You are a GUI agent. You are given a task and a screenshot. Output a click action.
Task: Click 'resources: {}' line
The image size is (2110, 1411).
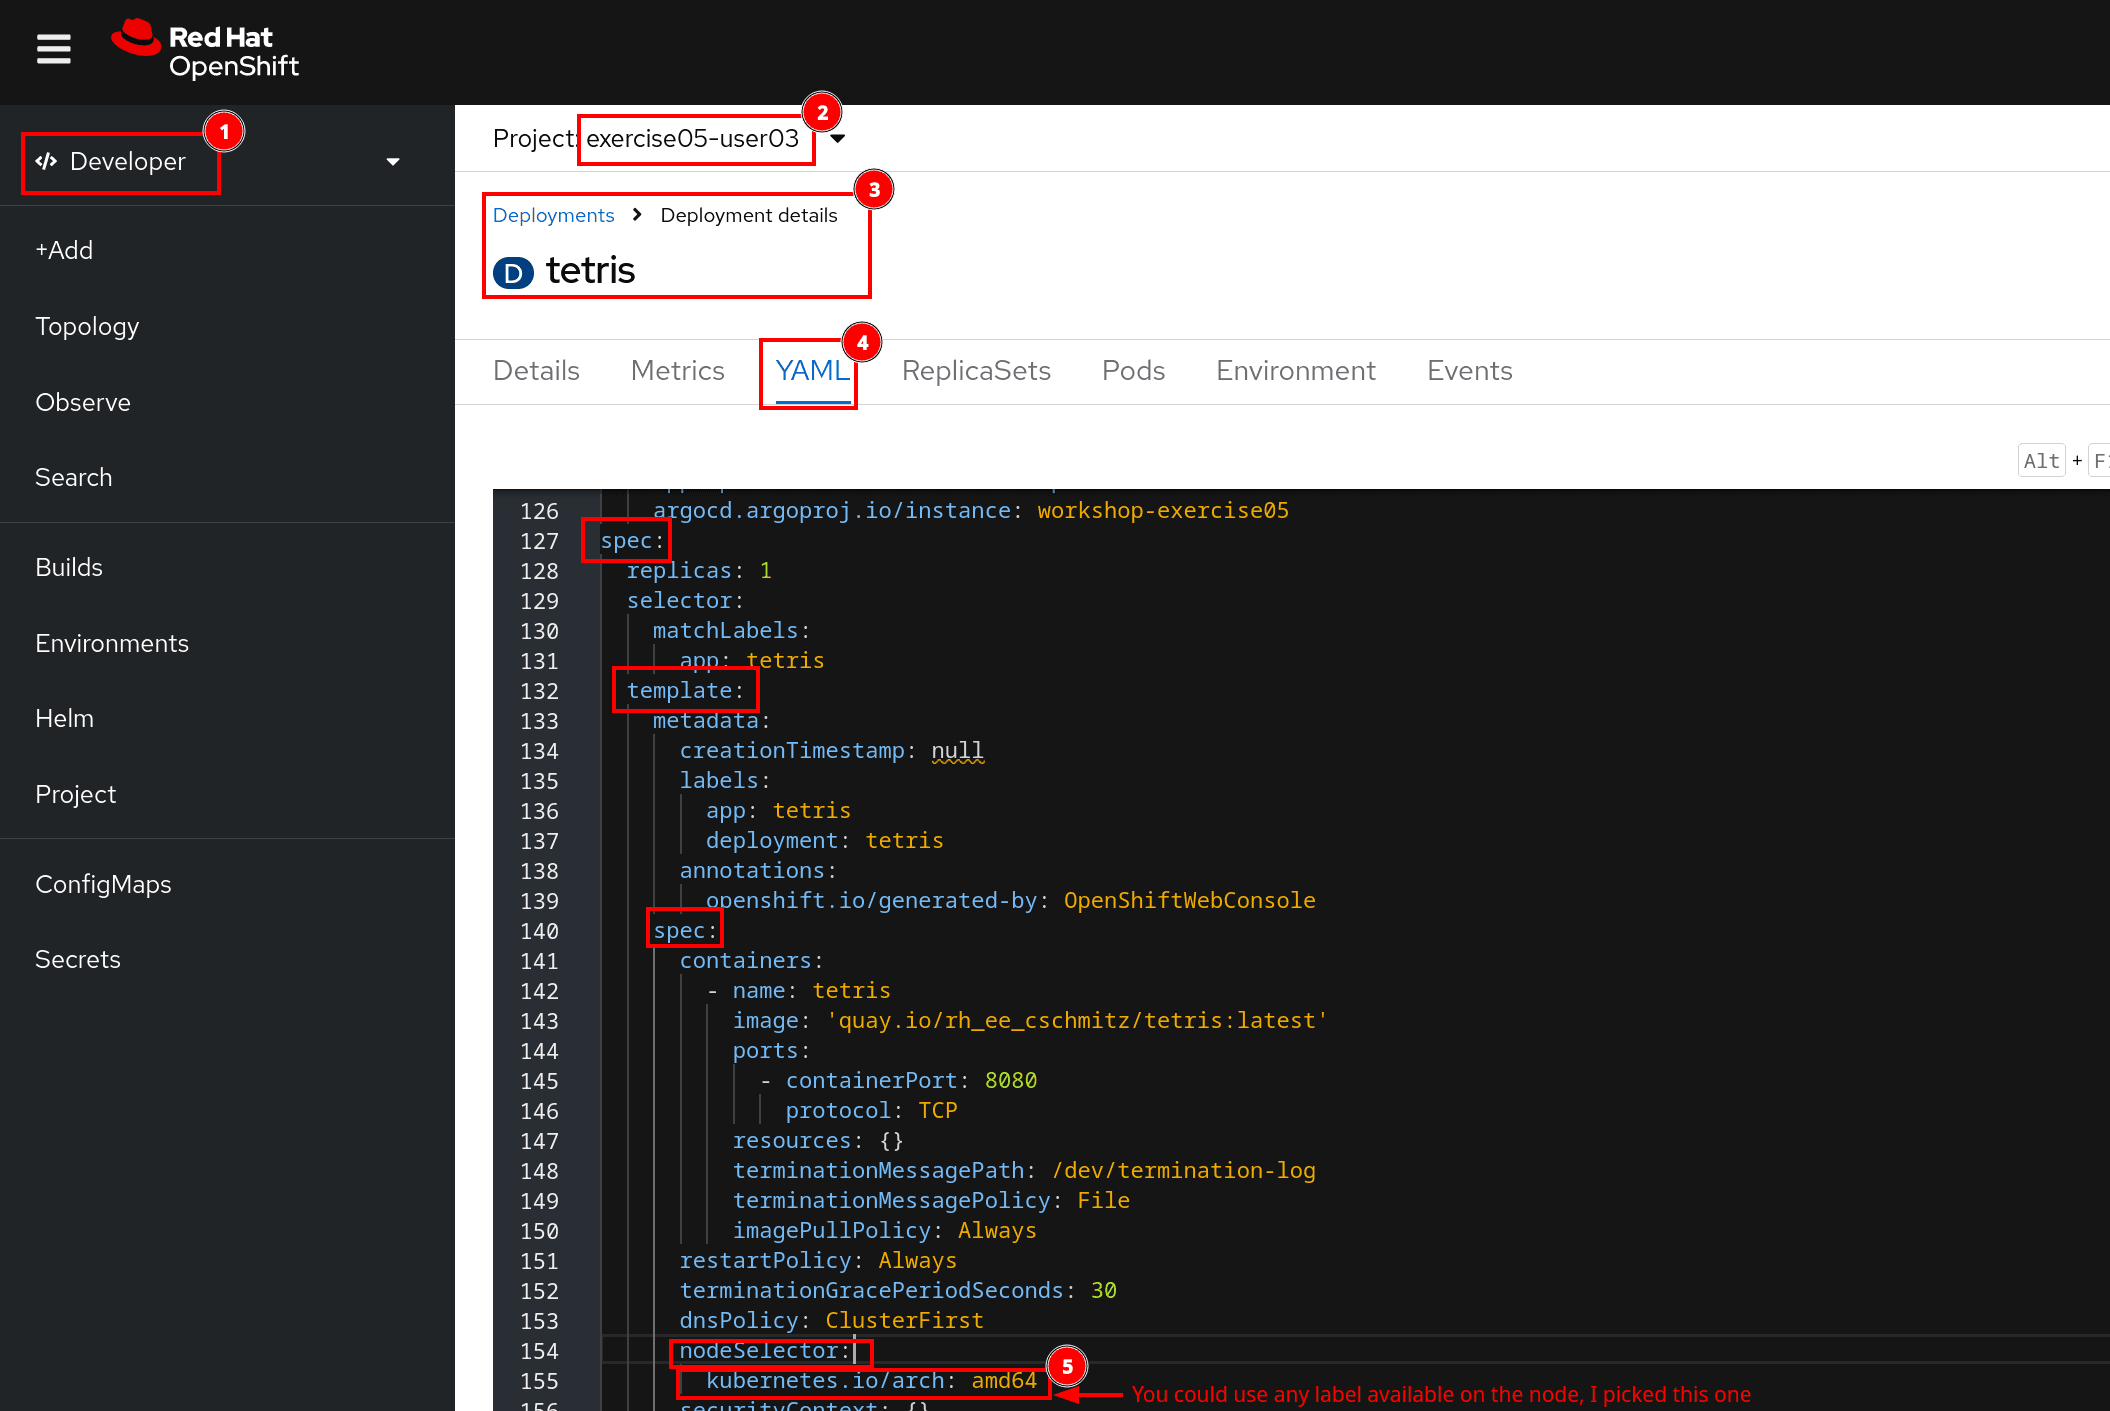pos(818,1140)
